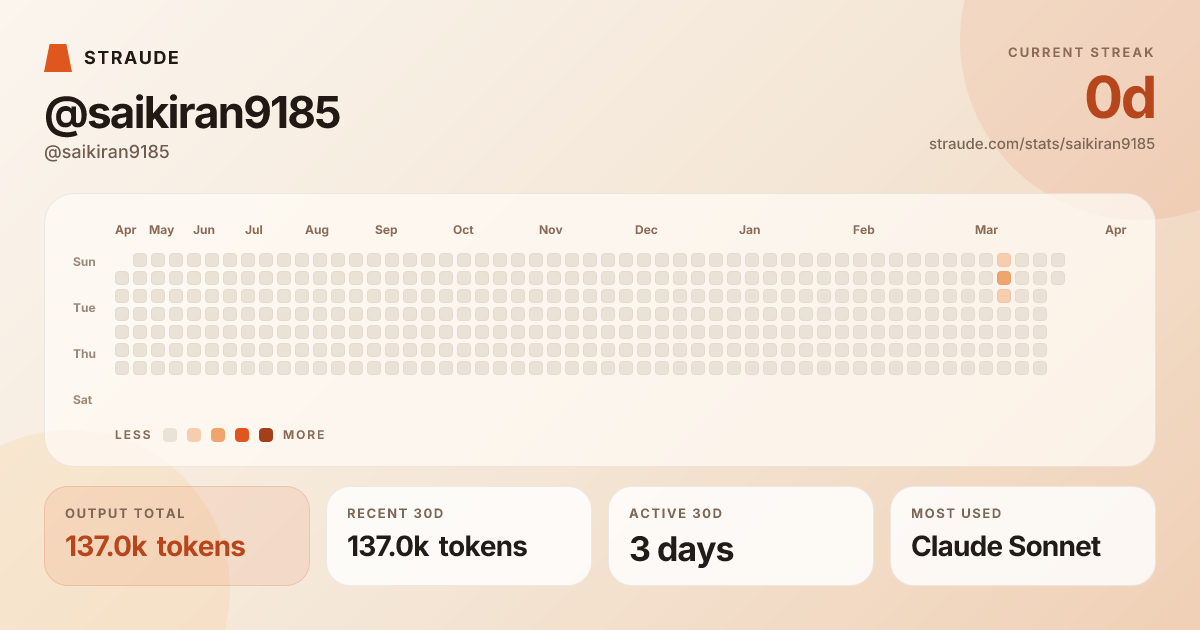Select the pale peach second legend swatch
Viewport: 1200px width, 630px height.
pos(194,435)
